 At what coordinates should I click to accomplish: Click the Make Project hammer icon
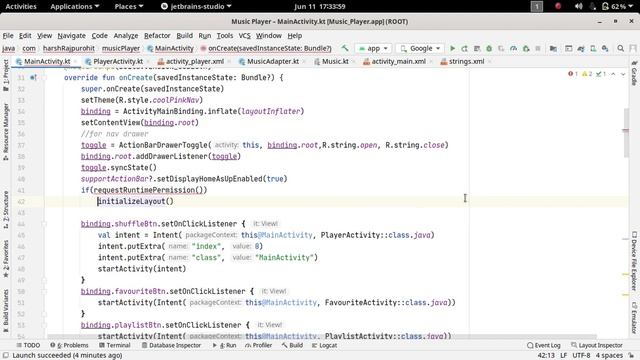(345, 48)
